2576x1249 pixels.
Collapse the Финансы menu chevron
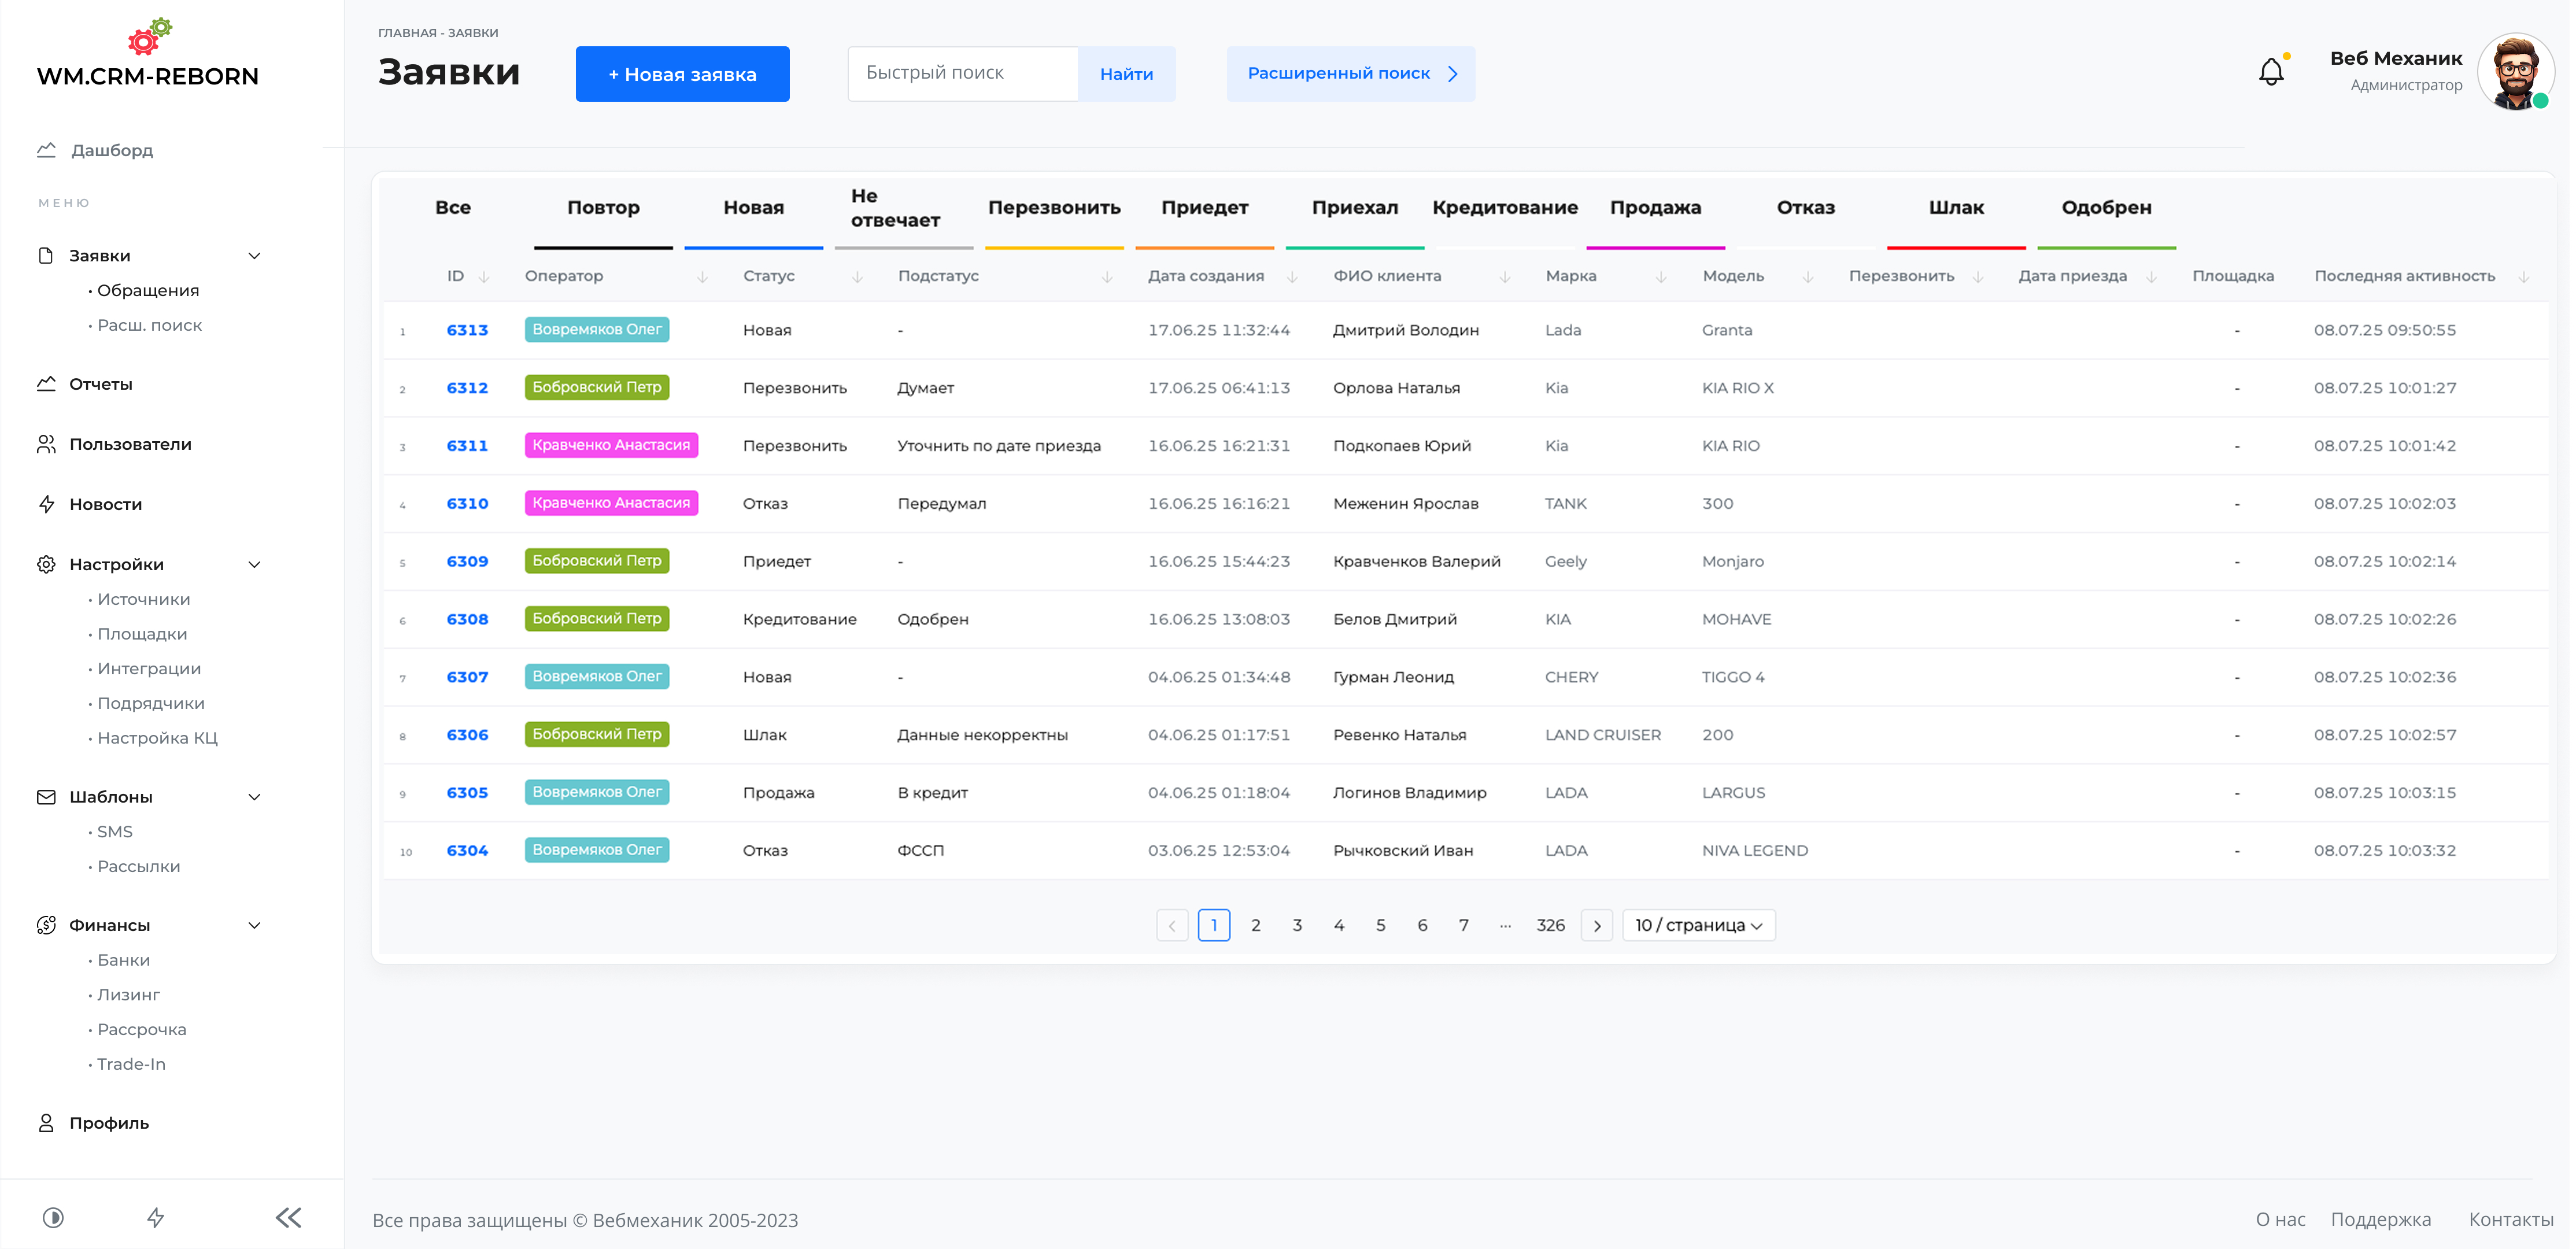254,925
